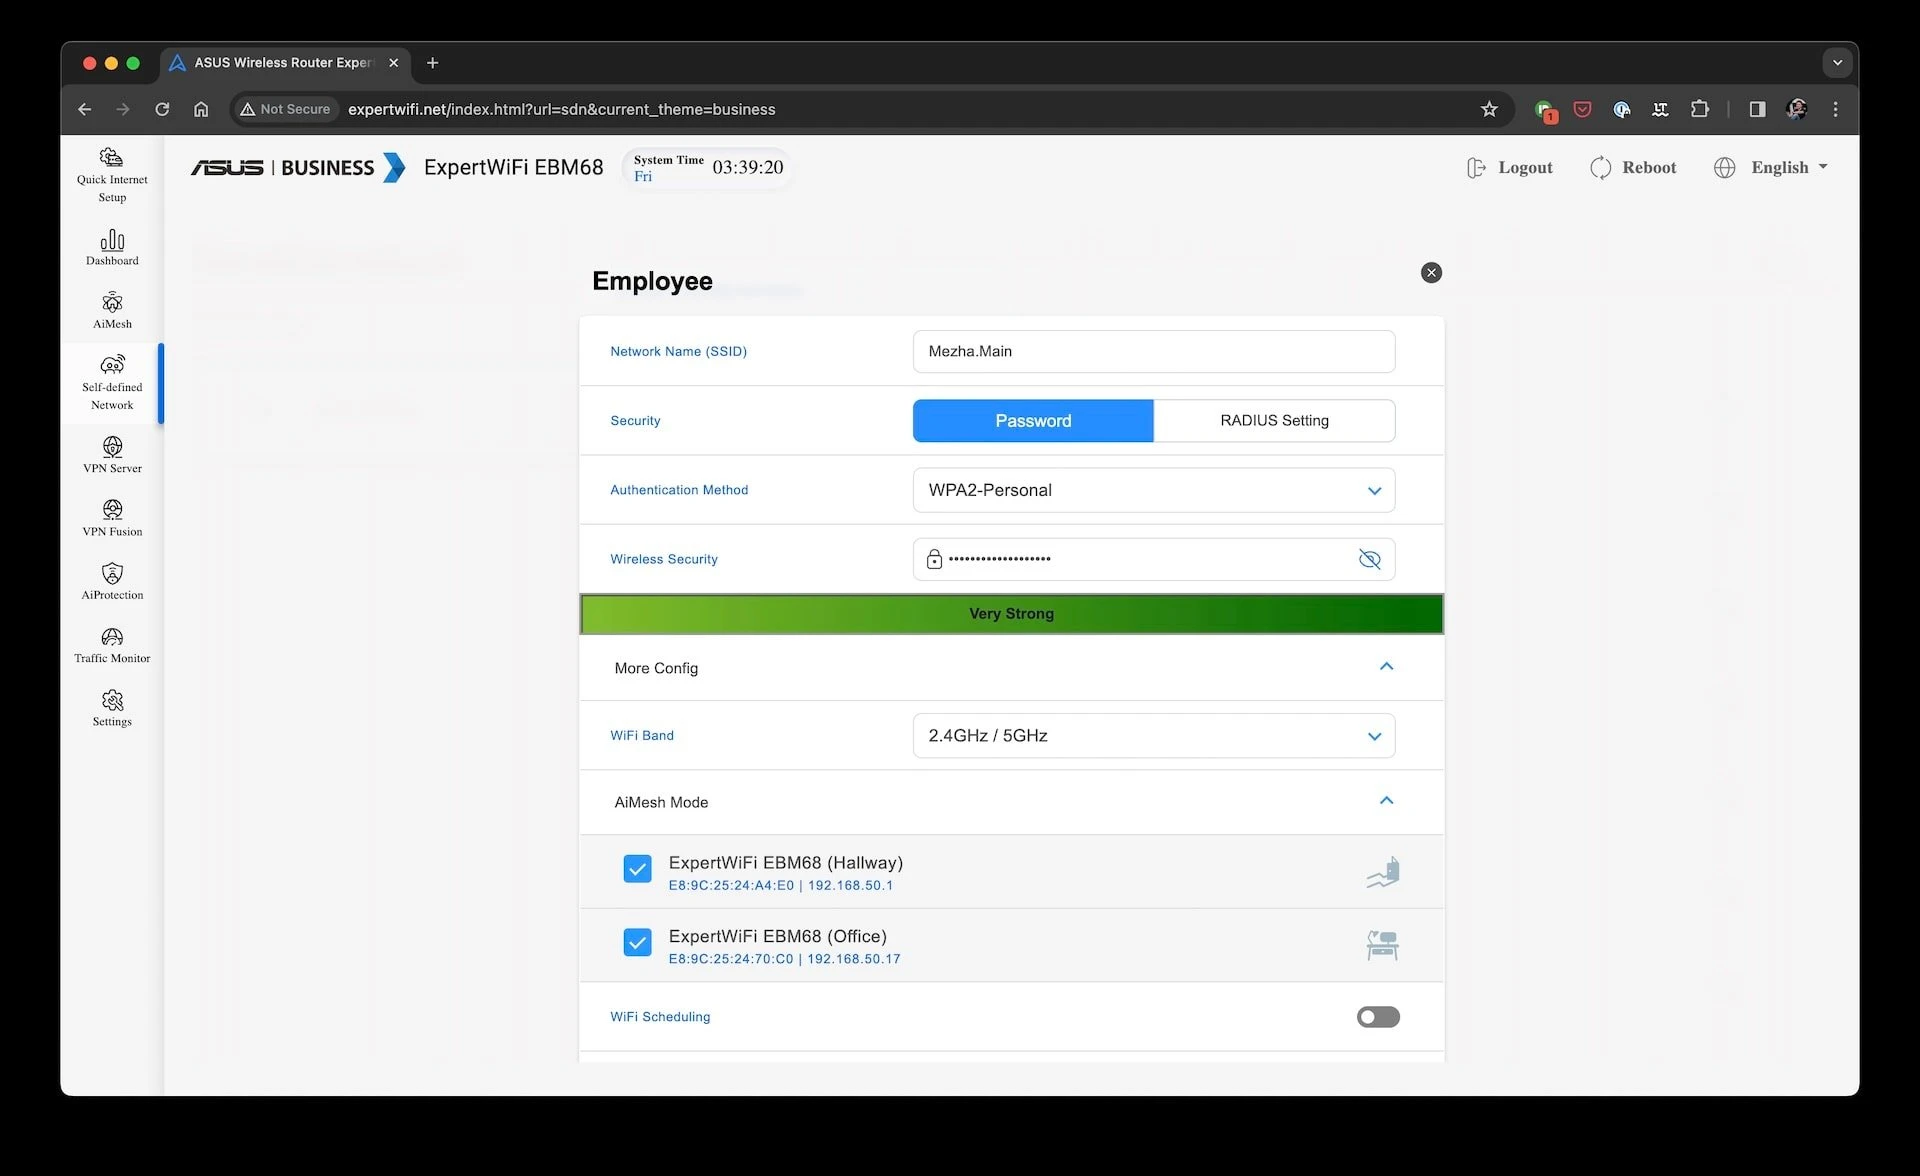Click the System Time display
The image size is (1920, 1176).
coord(707,167)
